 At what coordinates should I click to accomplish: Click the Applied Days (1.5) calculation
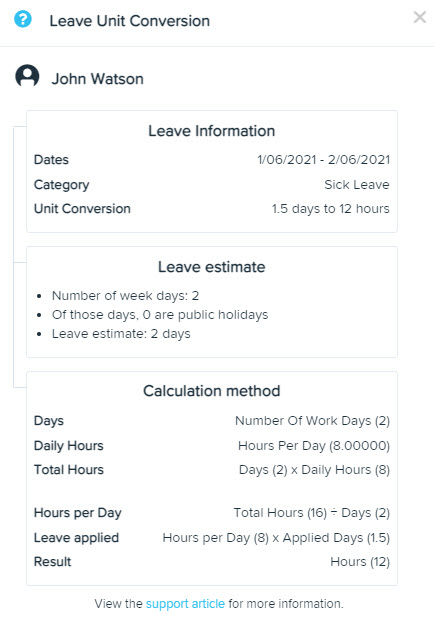[276, 538]
